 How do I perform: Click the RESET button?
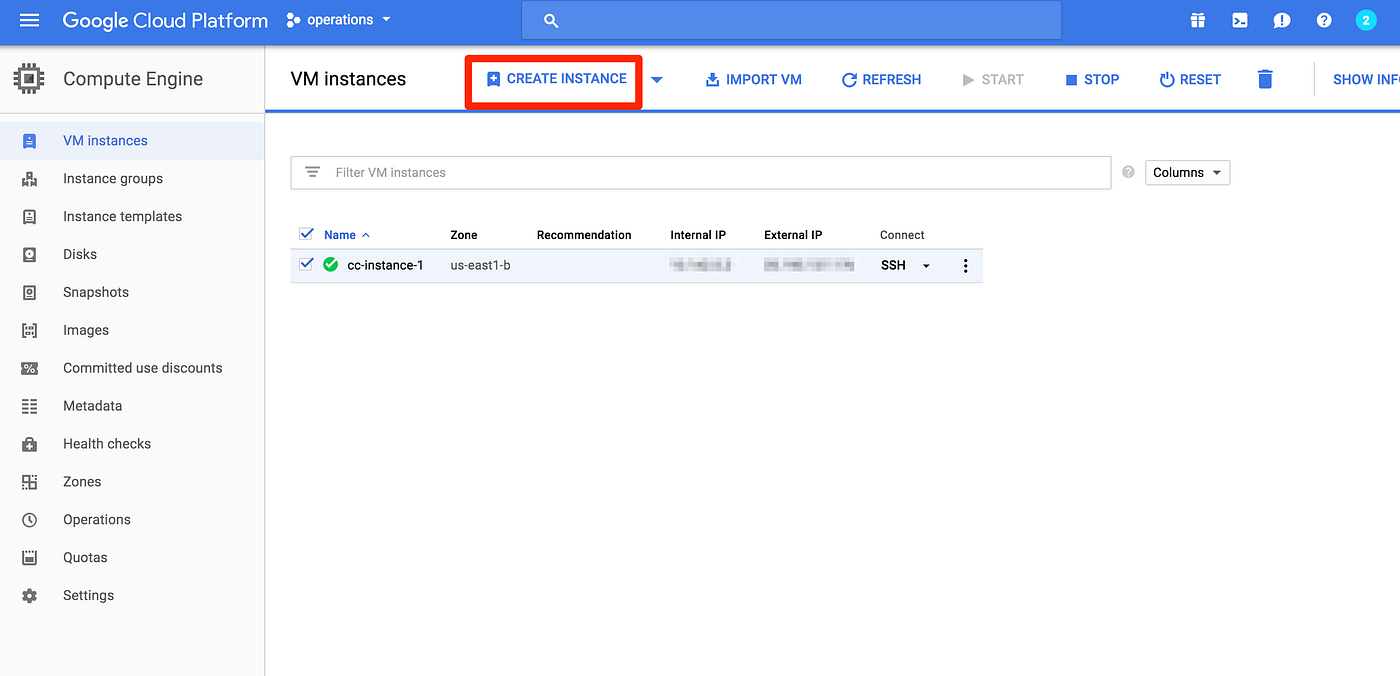pyautogui.click(x=1190, y=79)
